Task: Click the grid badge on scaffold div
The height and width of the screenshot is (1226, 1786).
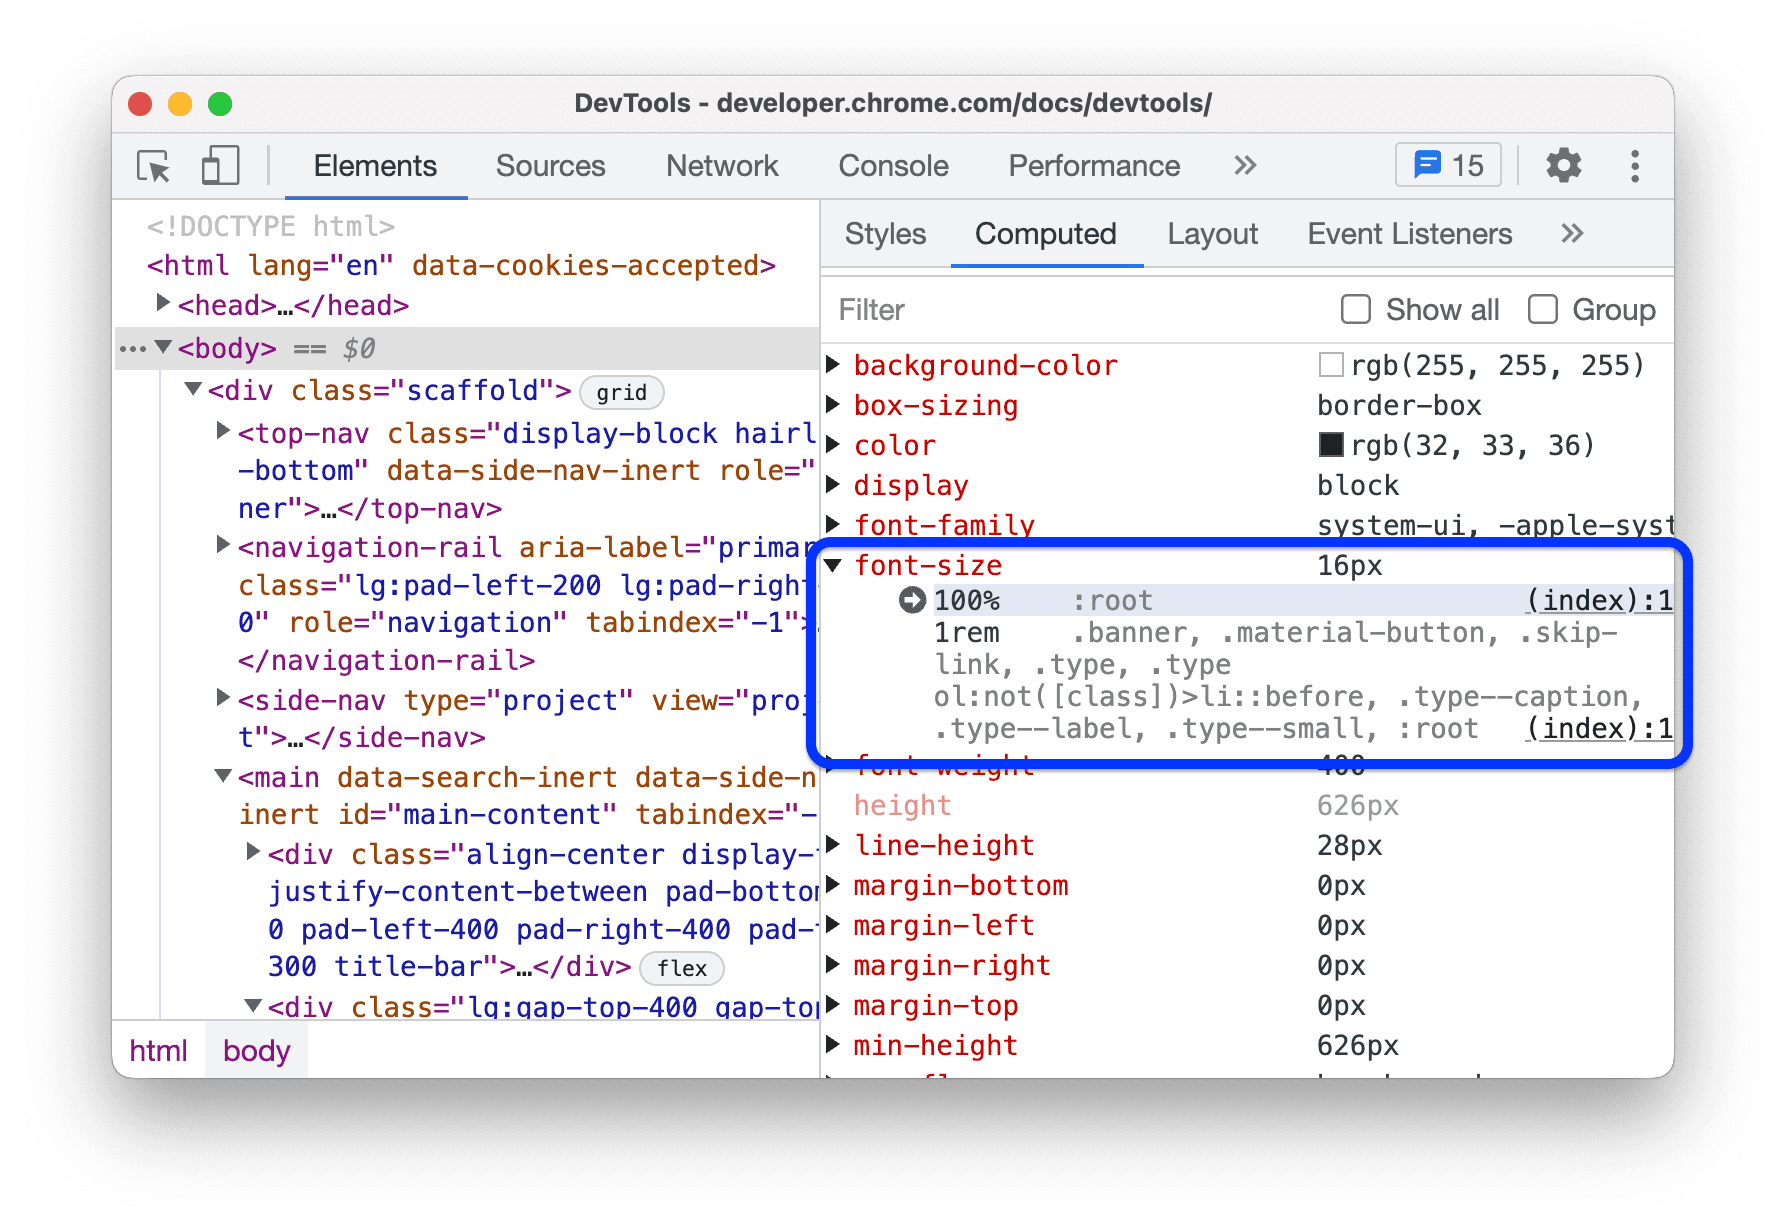Action: (621, 393)
